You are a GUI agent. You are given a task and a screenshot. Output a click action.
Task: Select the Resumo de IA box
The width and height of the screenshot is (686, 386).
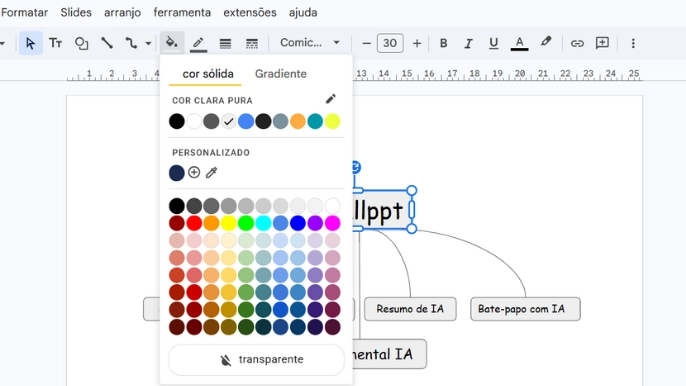point(410,309)
